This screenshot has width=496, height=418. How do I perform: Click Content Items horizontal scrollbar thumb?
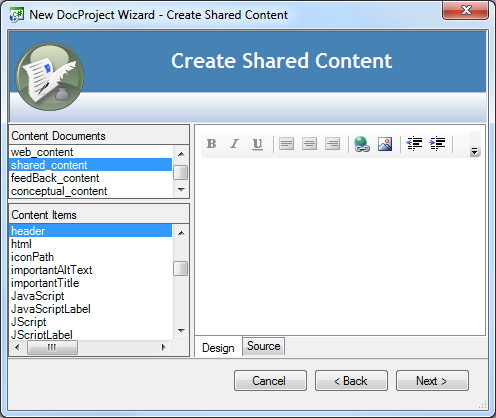[52, 348]
